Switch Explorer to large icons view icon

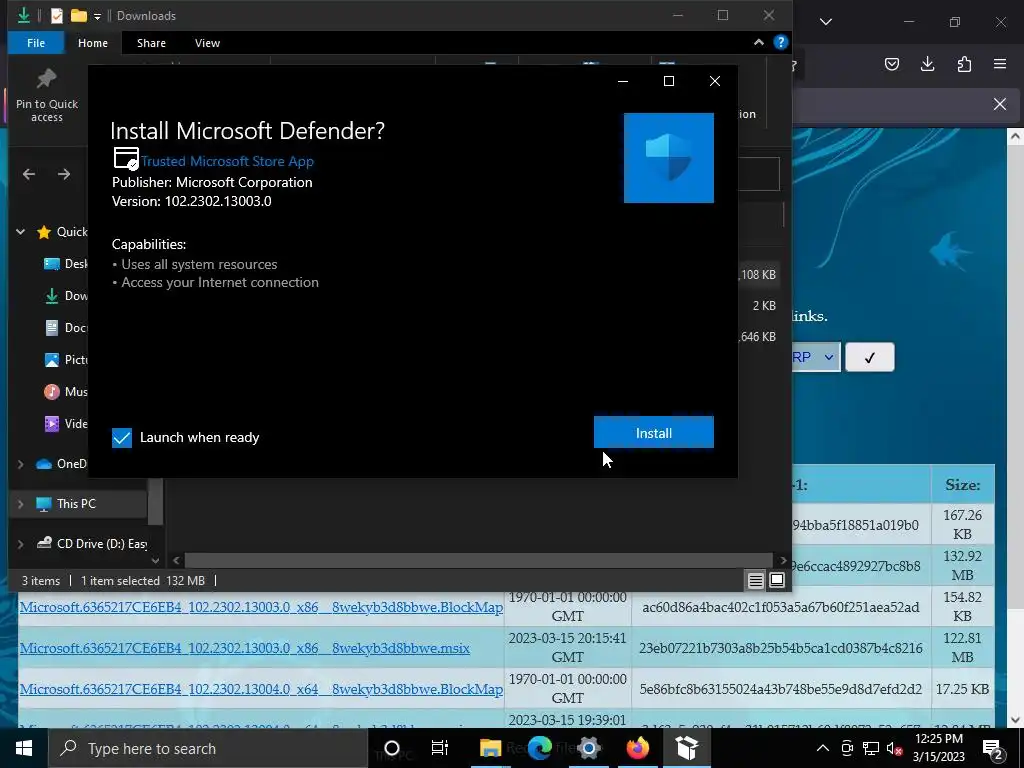point(776,580)
